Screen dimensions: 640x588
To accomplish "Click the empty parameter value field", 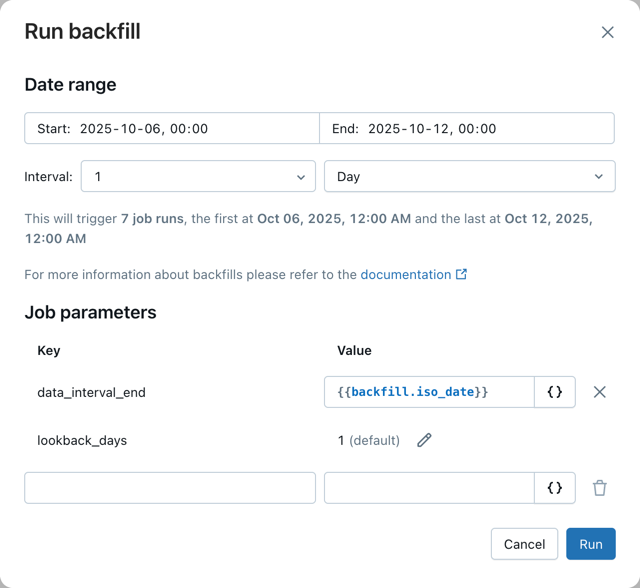I will point(429,488).
